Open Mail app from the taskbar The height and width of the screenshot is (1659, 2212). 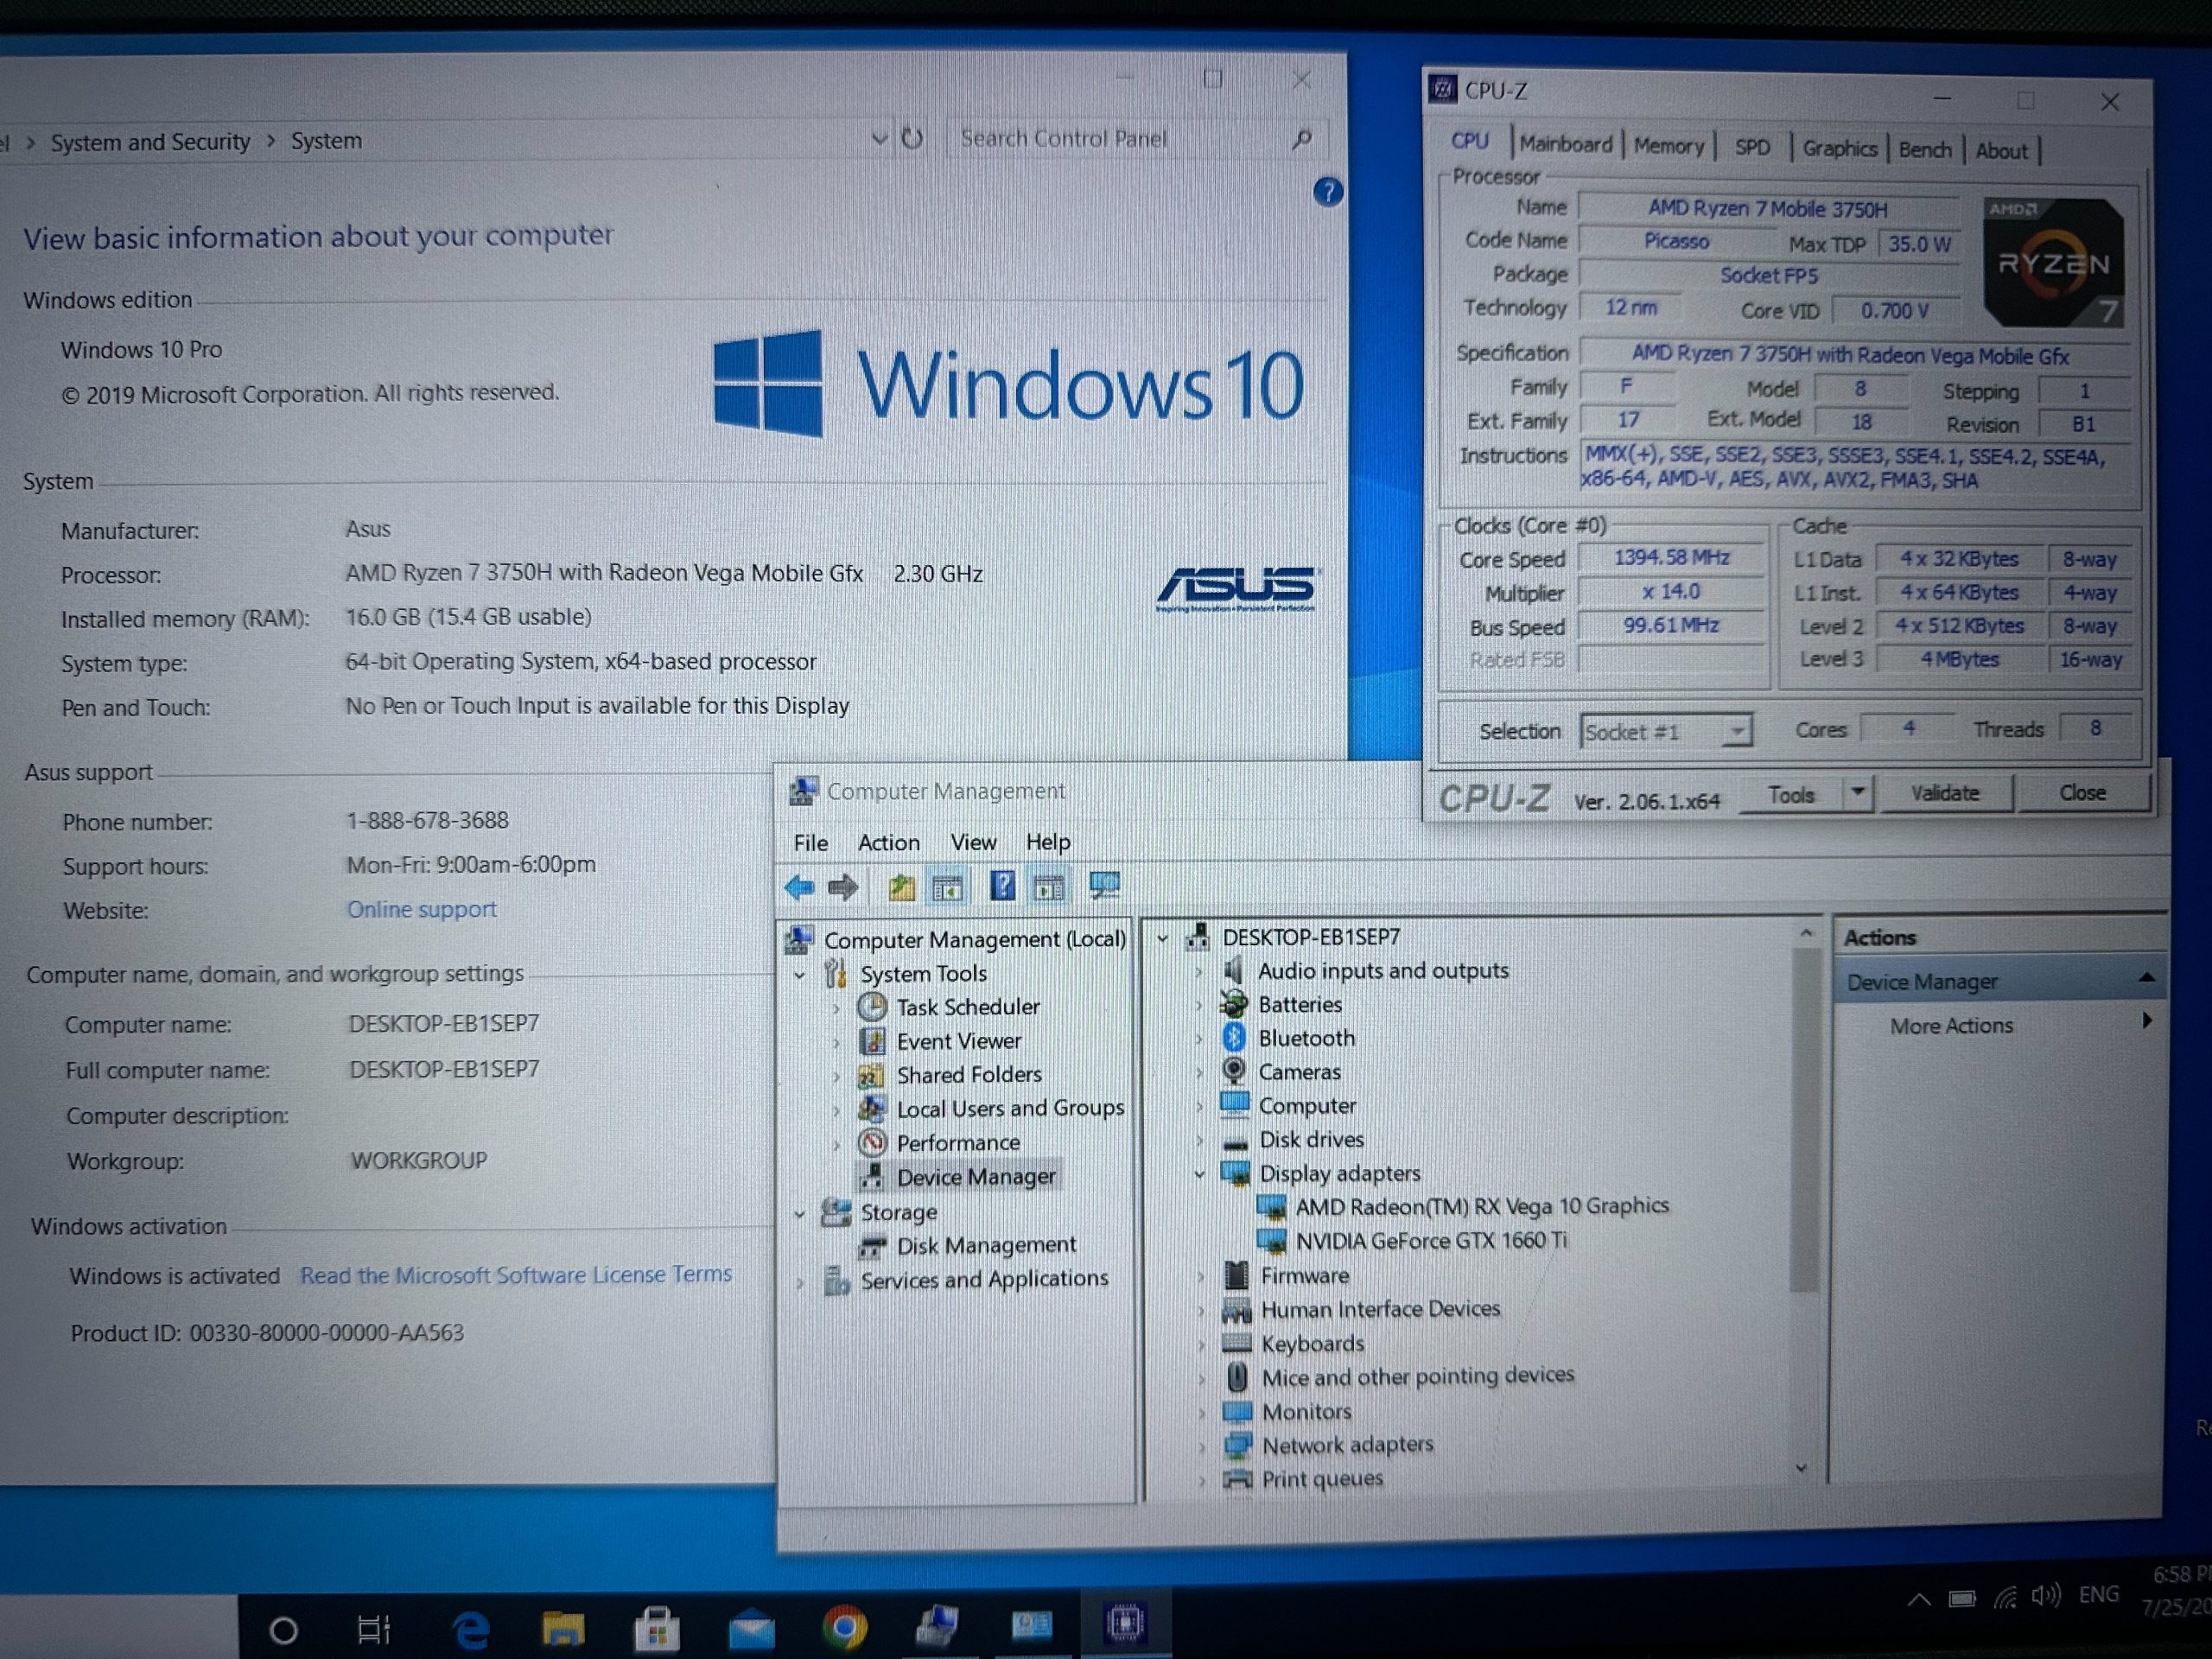(x=751, y=1630)
